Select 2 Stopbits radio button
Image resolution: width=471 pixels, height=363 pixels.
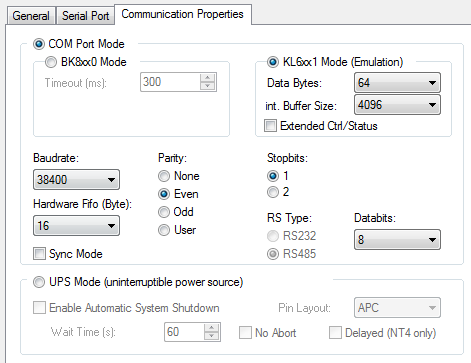click(273, 192)
